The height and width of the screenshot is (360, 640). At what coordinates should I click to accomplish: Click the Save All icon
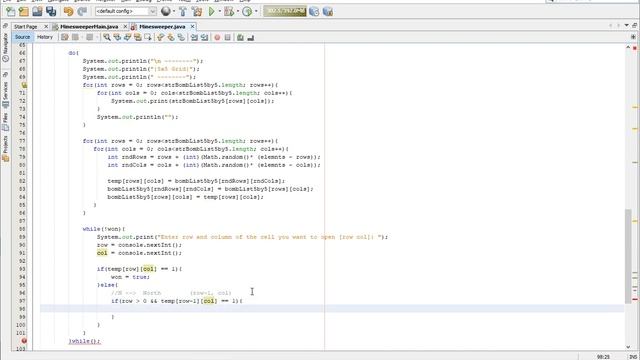coord(51,11)
